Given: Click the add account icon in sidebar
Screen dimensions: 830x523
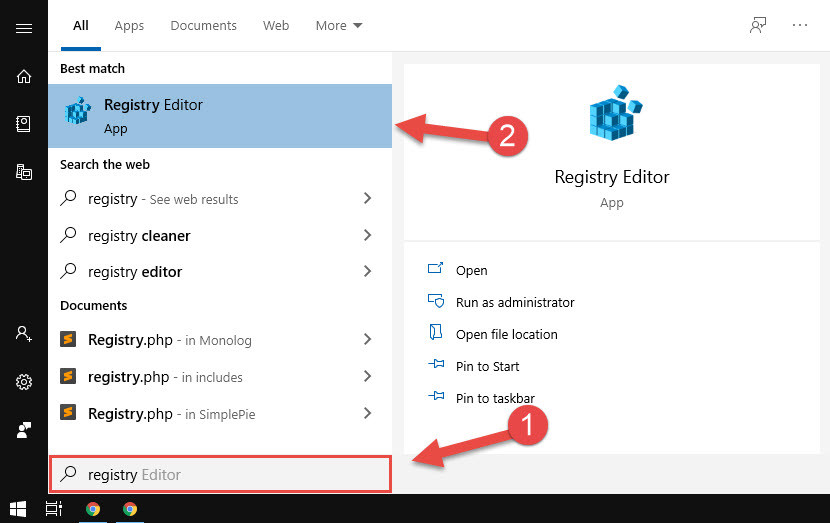Looking at the screenshot, I should click(x=24, y=333).
